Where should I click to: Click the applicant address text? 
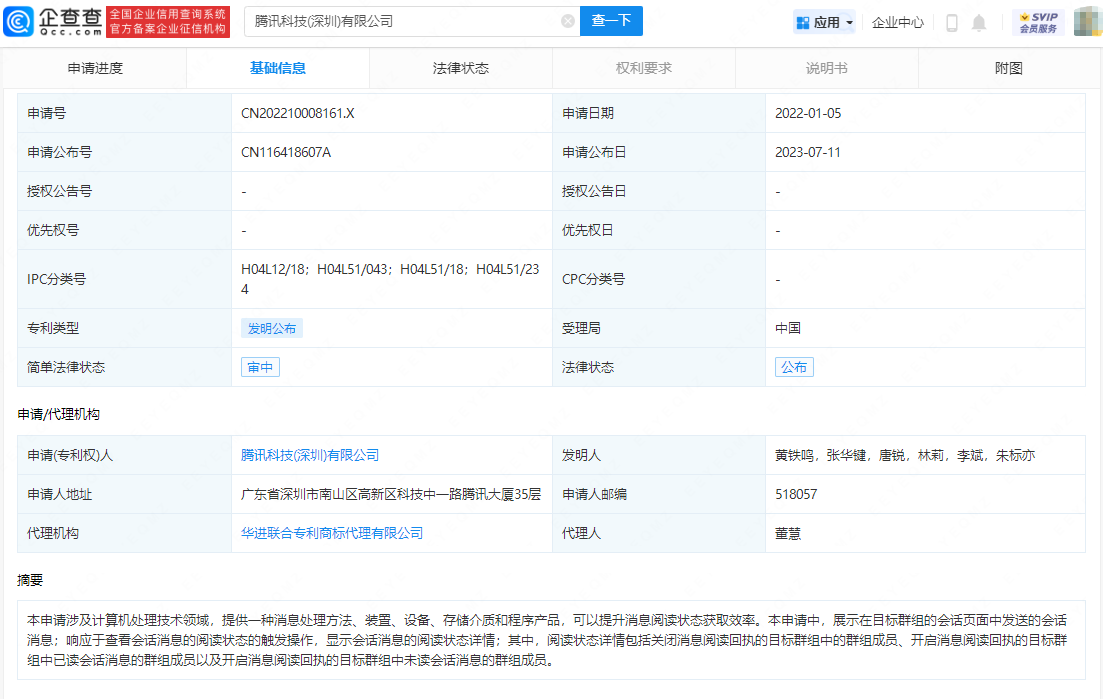coord(391,494)
